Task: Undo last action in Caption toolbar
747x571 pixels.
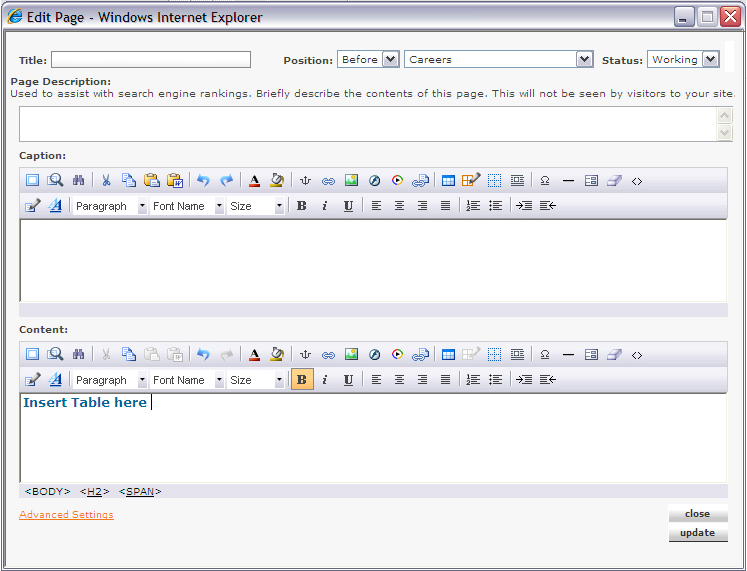Action: 203,180
